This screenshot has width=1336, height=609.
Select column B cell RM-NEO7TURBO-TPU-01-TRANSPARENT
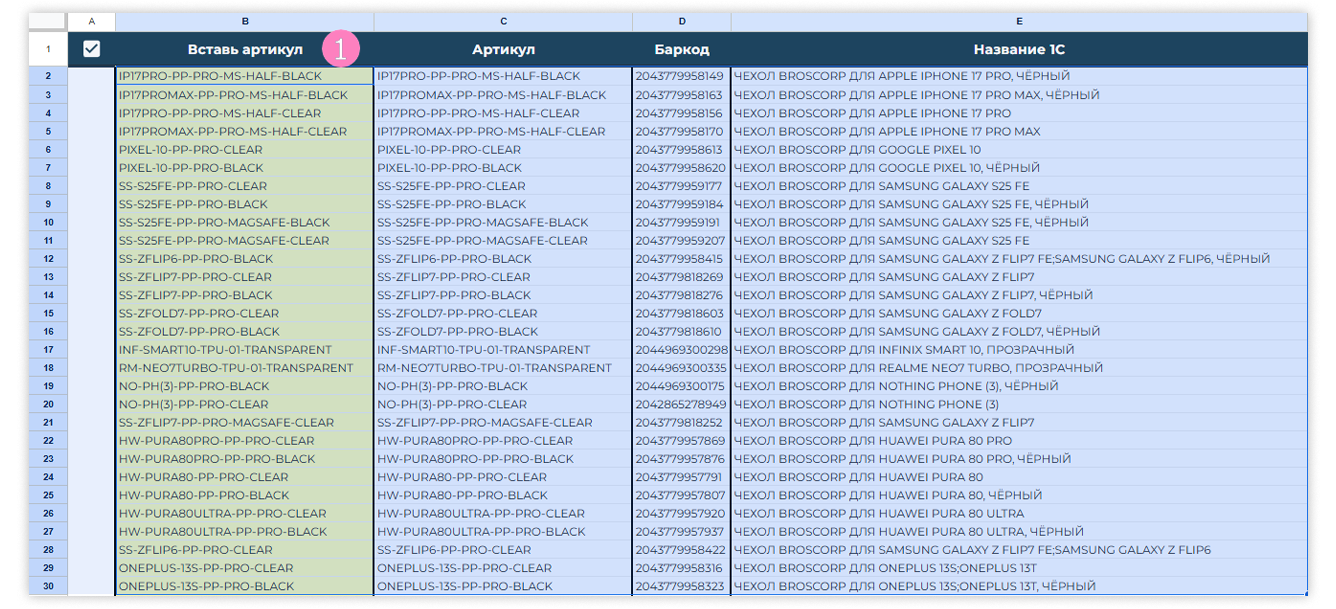[x=245, y=368]
